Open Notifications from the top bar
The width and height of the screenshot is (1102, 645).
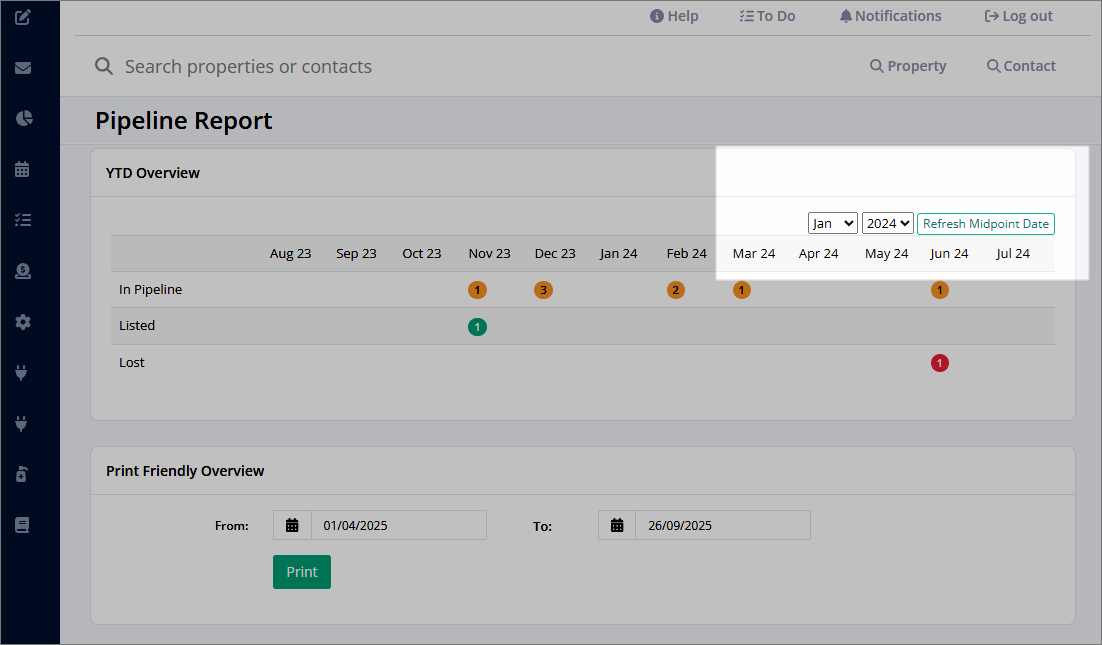[x=890, y=16]
